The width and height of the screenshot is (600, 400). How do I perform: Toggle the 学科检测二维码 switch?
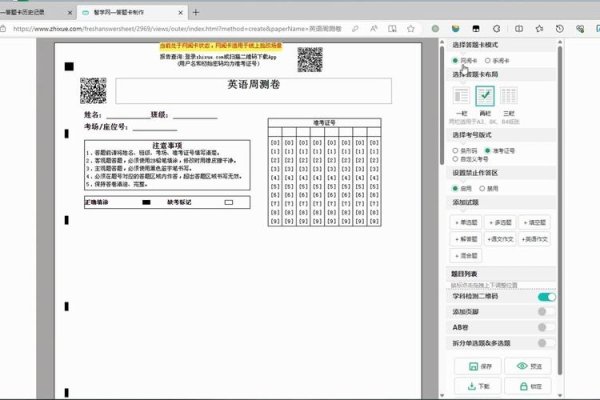coord(546,297)
